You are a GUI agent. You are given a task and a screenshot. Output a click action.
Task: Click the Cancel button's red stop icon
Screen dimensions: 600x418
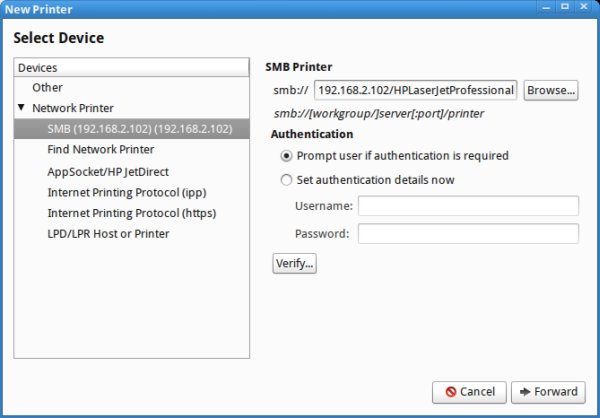pos(451,392)
